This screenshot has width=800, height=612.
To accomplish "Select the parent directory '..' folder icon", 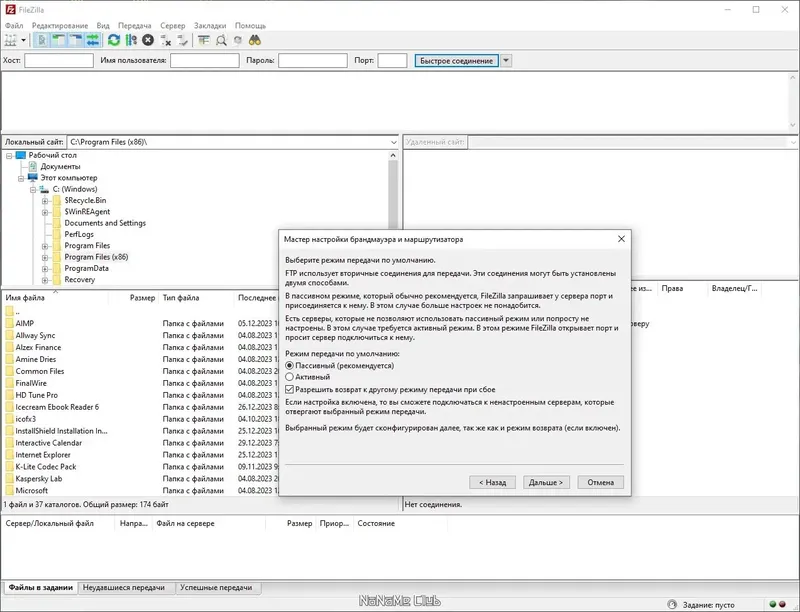I will point(9,311).
